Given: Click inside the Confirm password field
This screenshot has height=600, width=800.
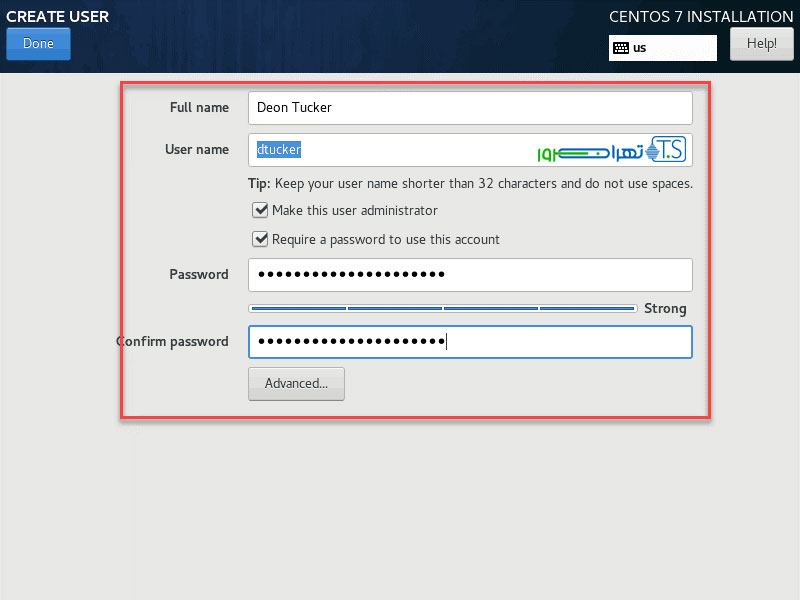Looking at the screenshot, I should point(470,342).
